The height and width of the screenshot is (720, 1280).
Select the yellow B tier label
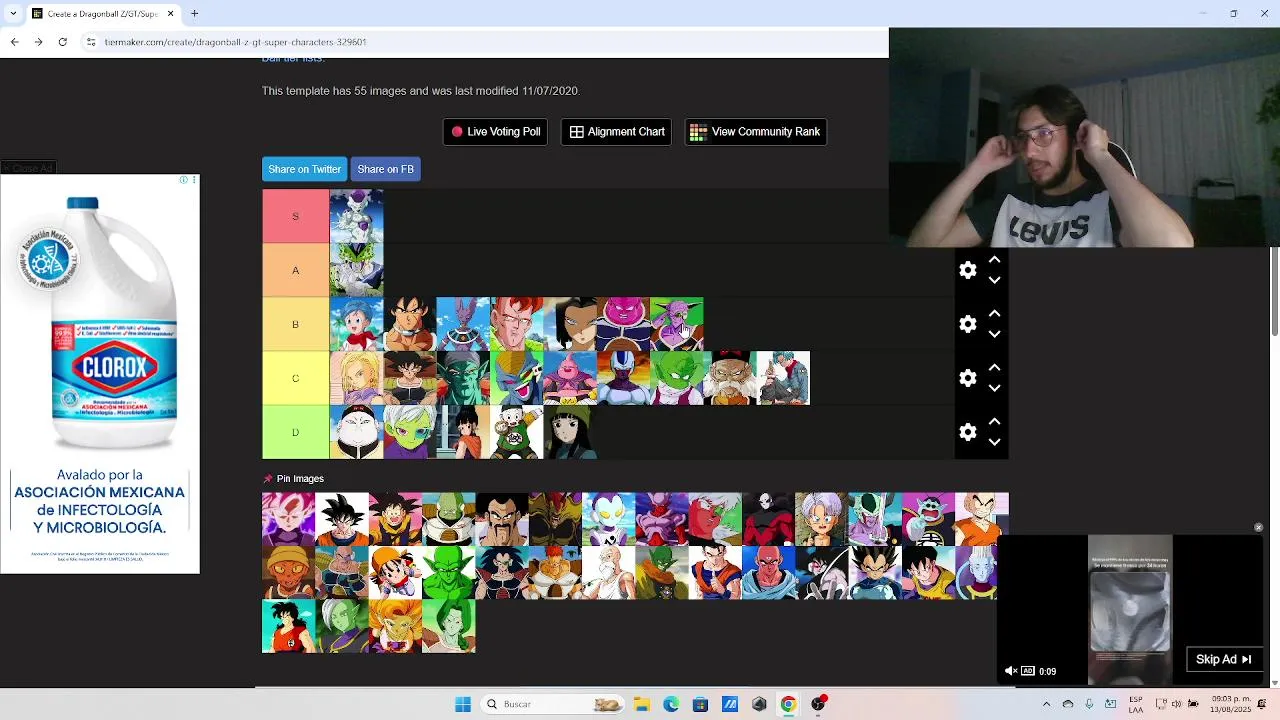pyautogui.click(x=295, y=324)
